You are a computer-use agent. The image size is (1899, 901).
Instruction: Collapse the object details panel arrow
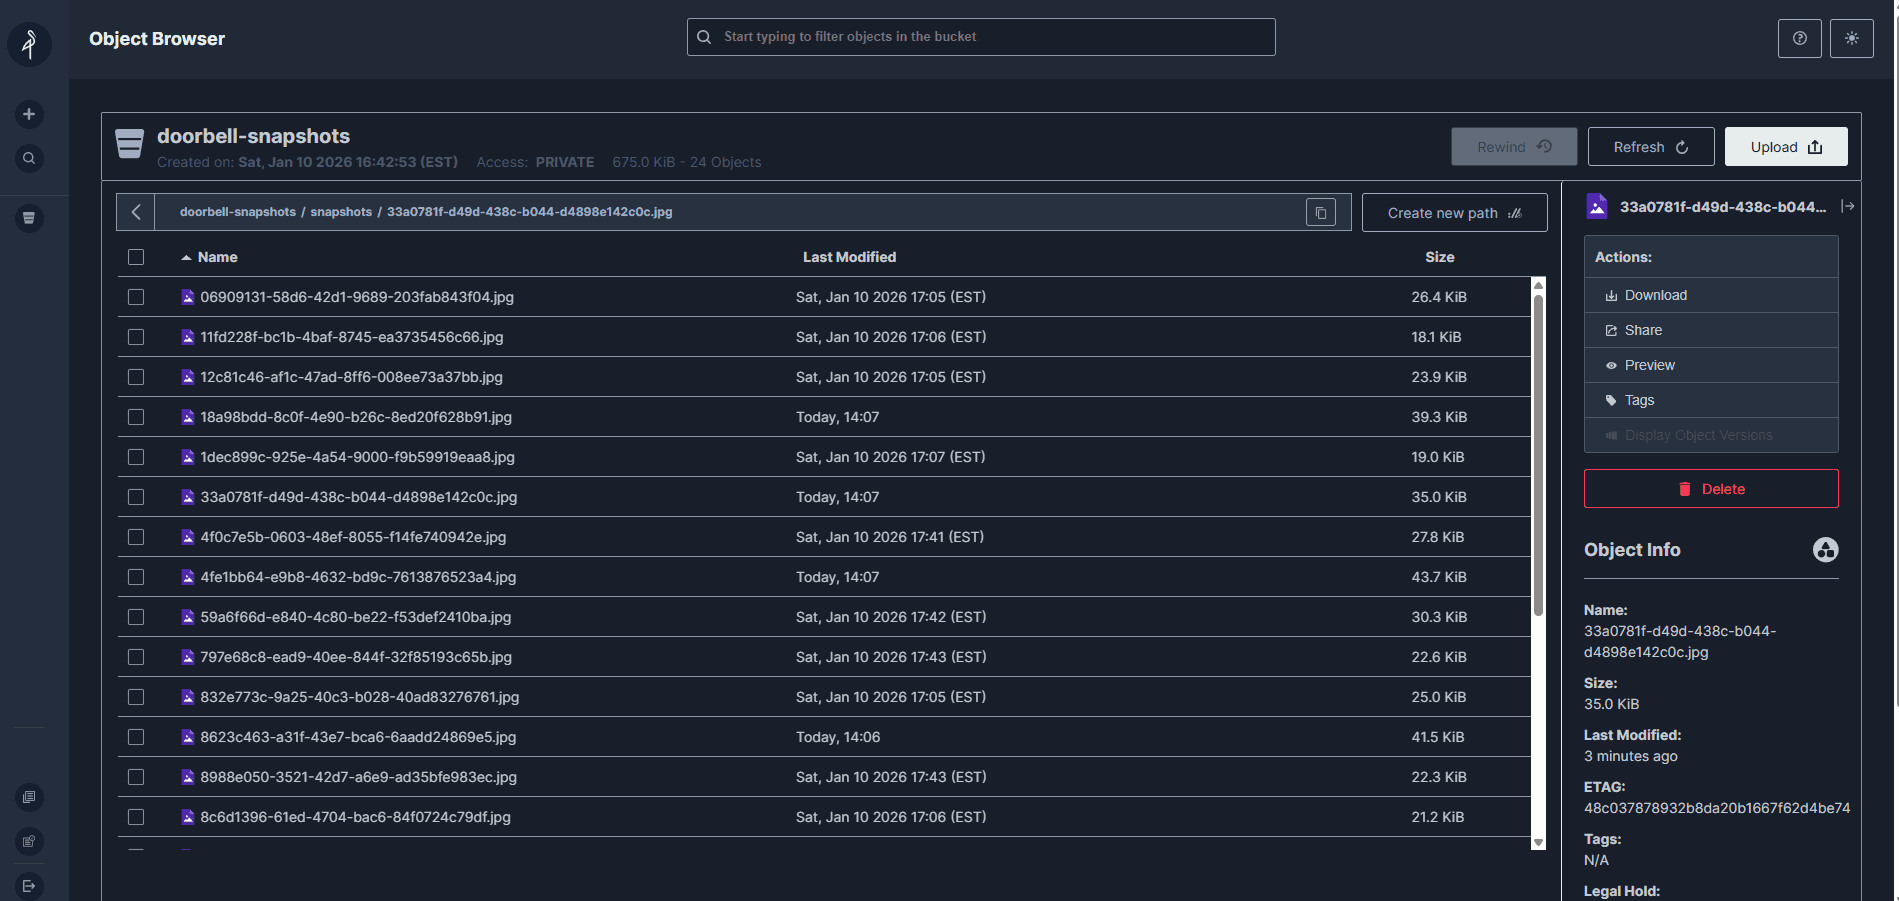(x=1847, y=206)
